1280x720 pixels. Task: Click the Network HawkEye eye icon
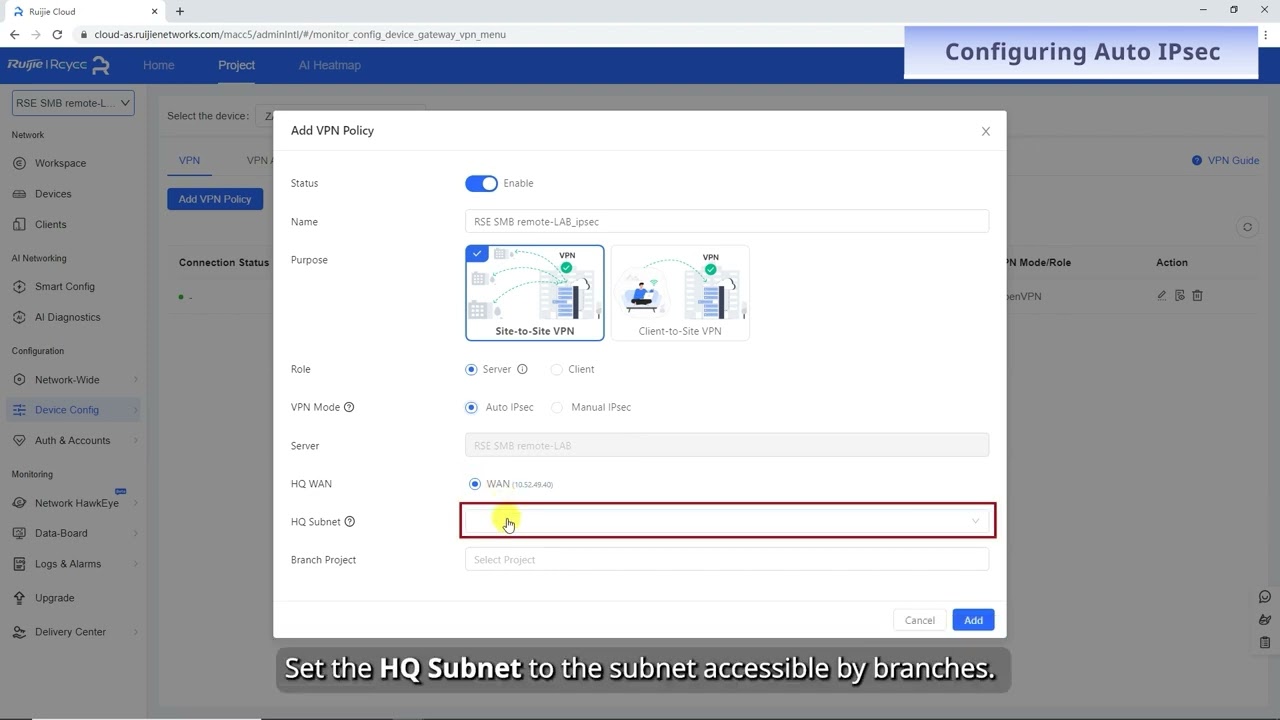[19, 503]
